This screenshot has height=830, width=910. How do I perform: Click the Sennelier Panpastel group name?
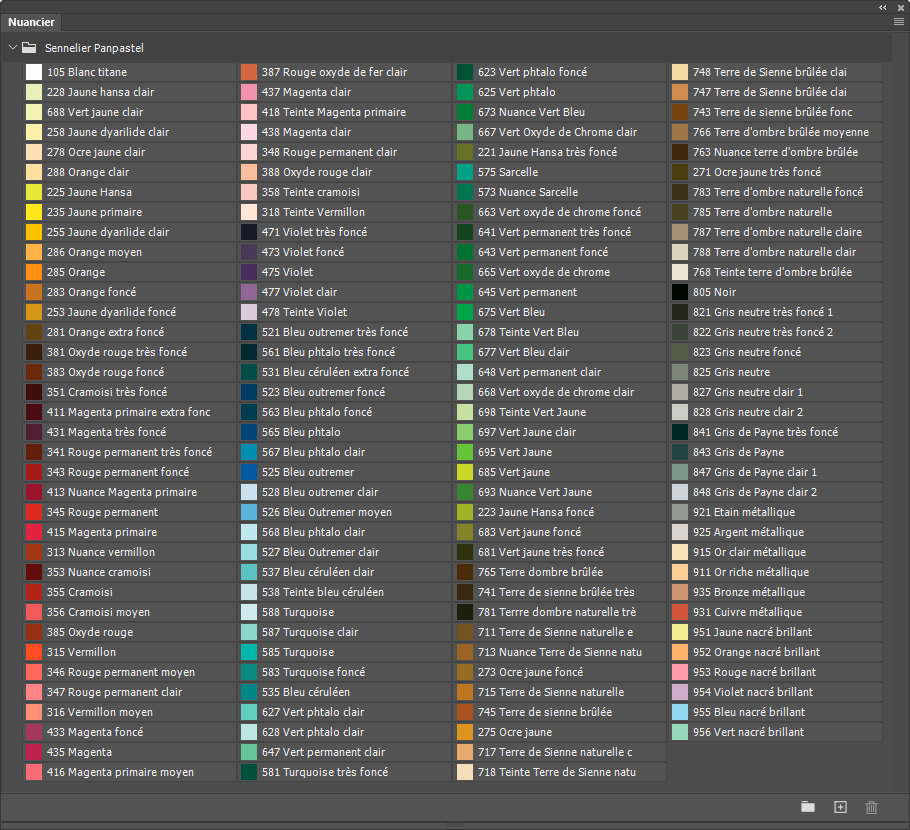[95, 48]
